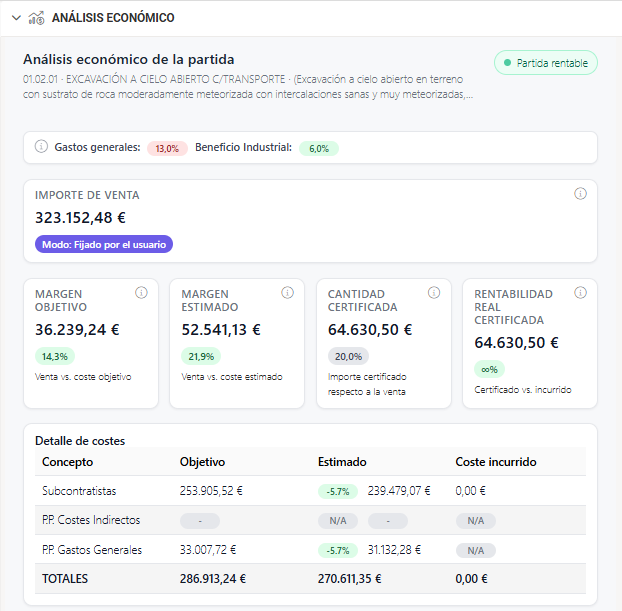Viewport: 622px width, 611px height.
Task: Click the Margen Estimado info icon
Action: pyautogui.click(x=287, y=293)
